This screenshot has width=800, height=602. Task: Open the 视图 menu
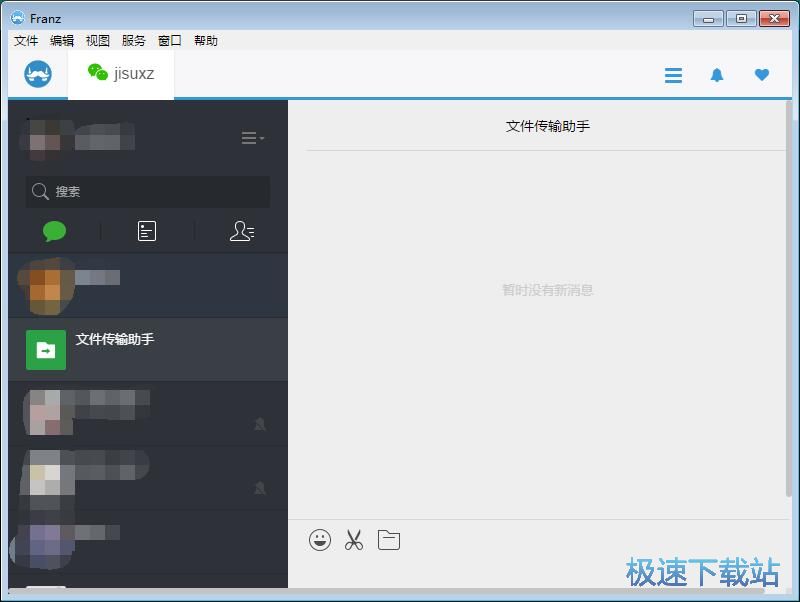pos(97,40)
